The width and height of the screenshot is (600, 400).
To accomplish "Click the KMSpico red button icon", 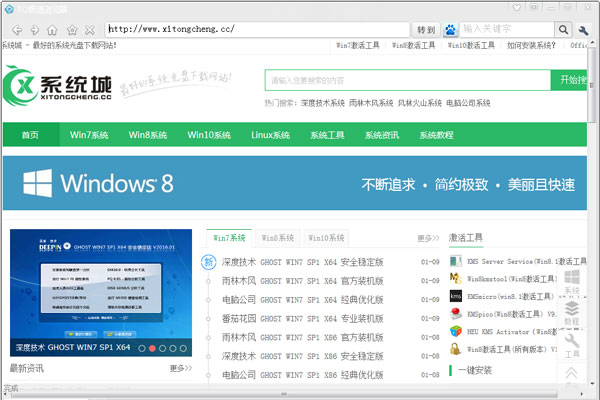I will [x=456, y=313].
